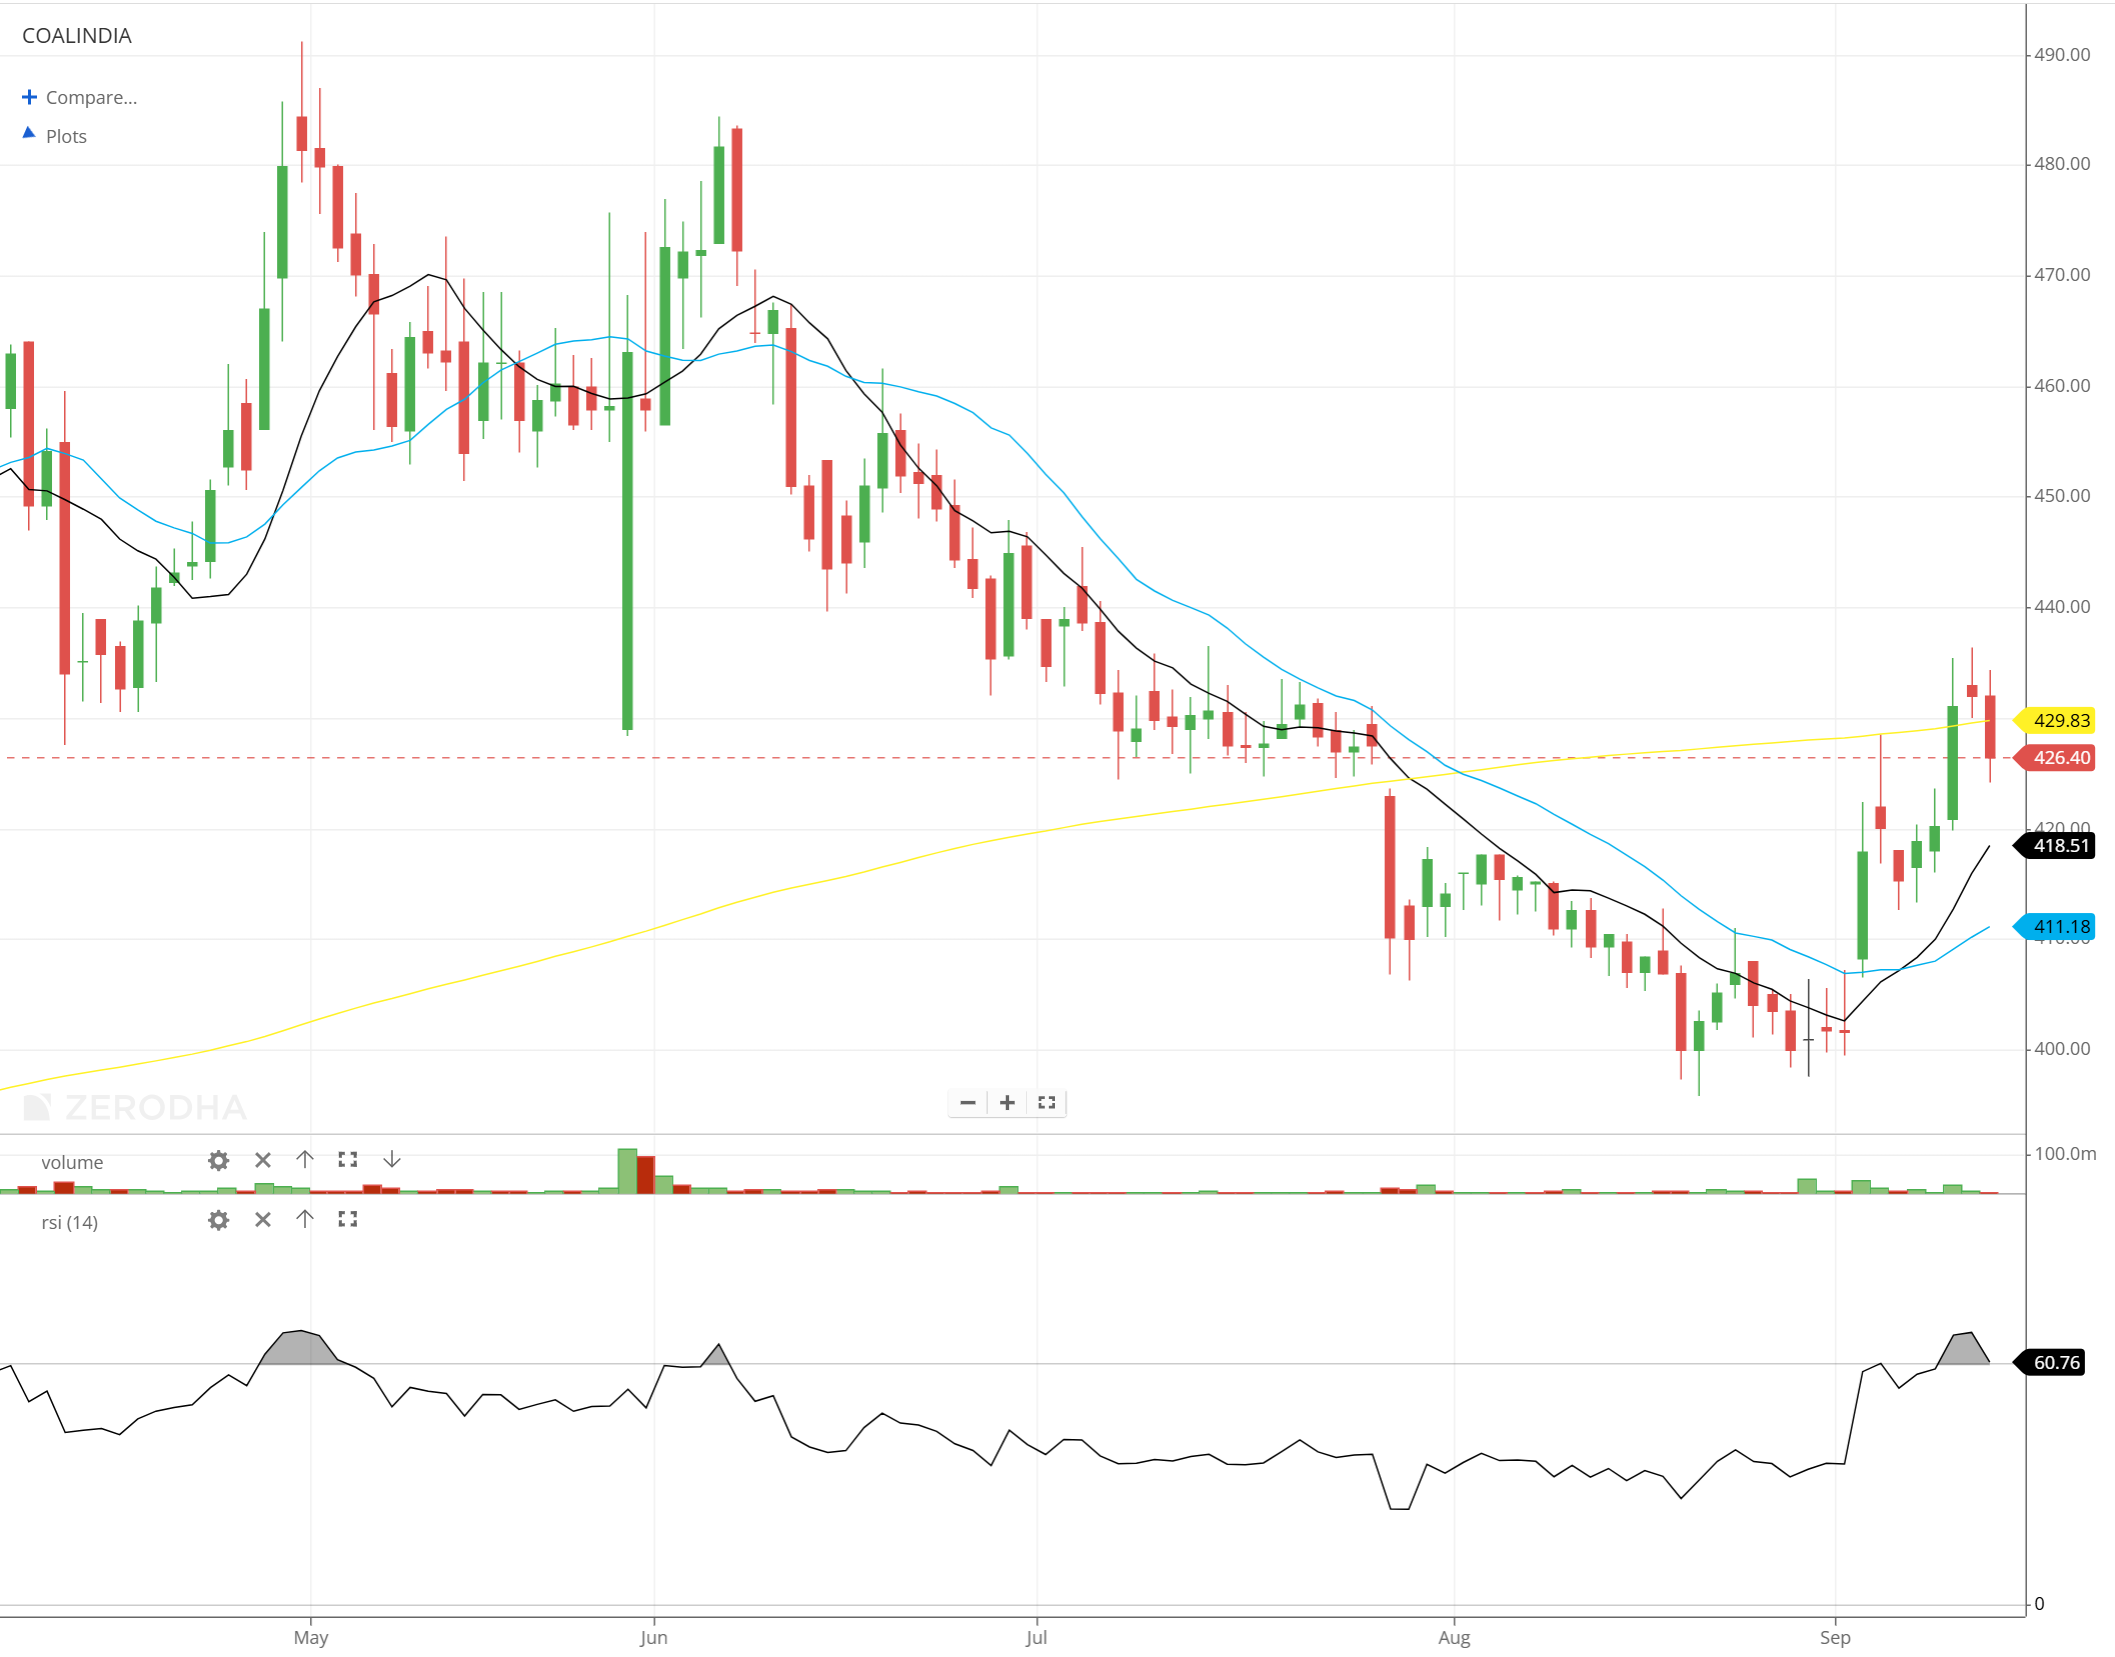The width and height of the screenshot is (2115, 1657).
Task: Close the rsi (14) panel
Action: [x=263, y=1220]
